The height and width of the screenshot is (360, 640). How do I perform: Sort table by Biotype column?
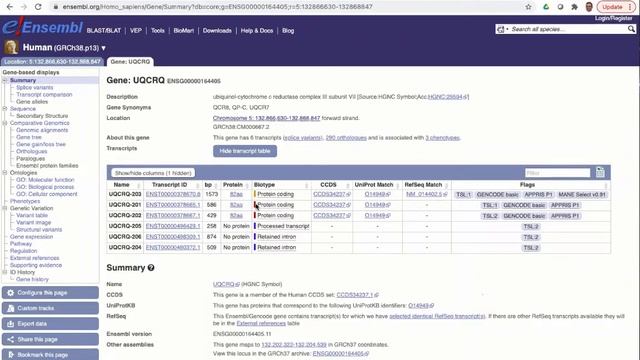(281, 185)
